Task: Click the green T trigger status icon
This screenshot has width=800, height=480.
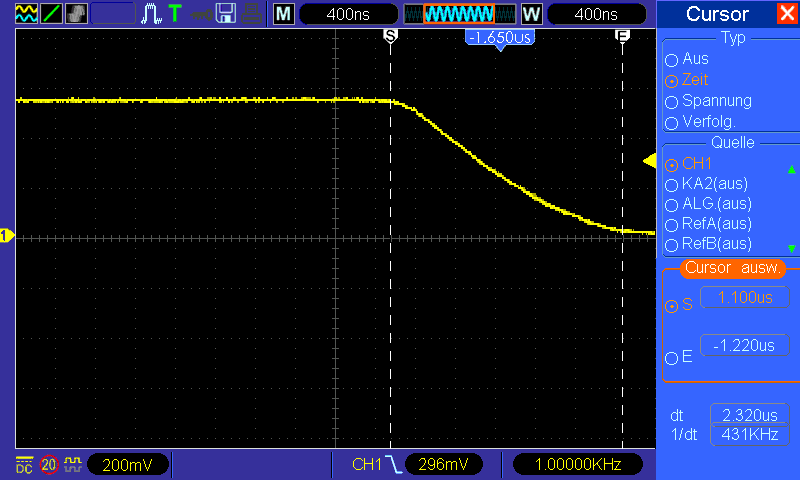Action: [175, 13]
